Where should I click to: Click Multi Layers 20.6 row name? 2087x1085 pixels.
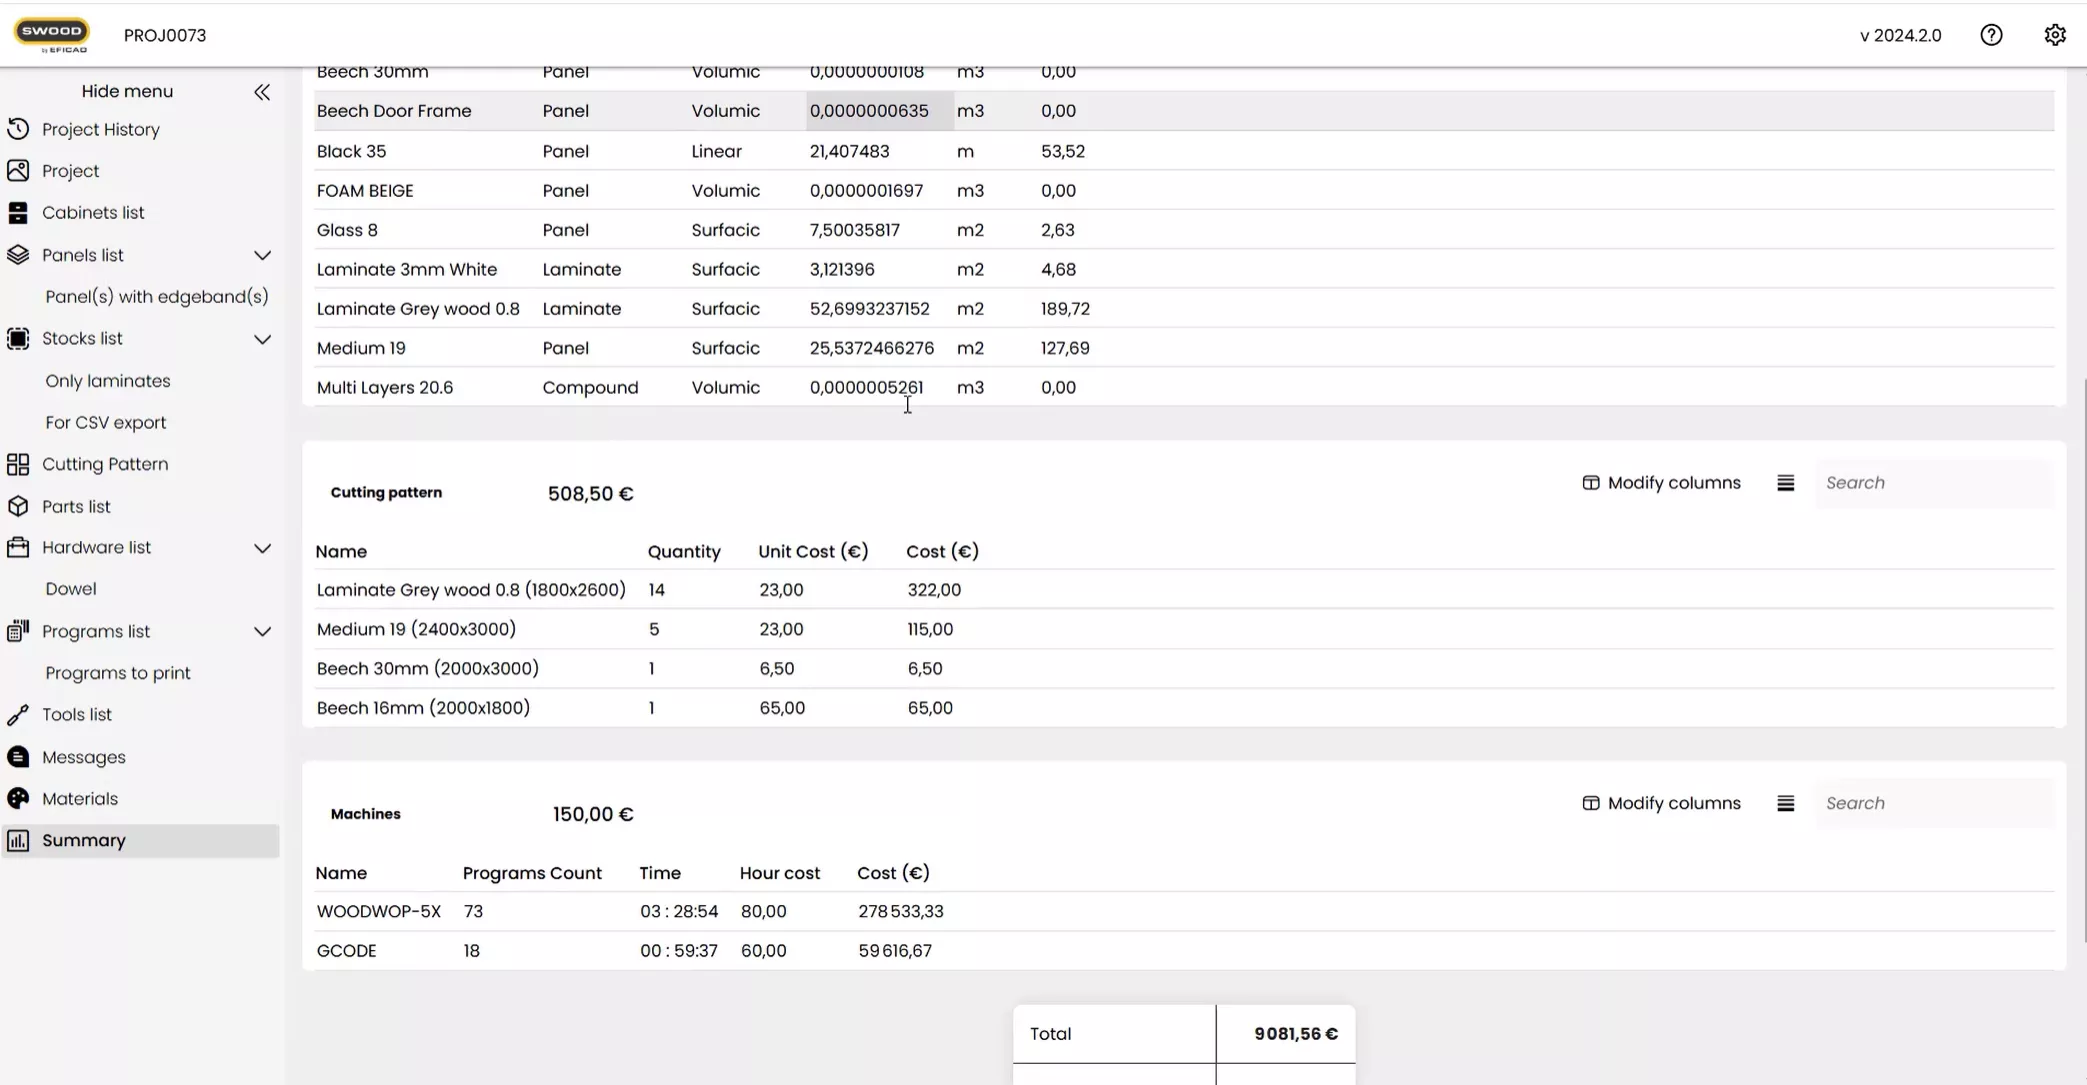[x=385, y=388]
